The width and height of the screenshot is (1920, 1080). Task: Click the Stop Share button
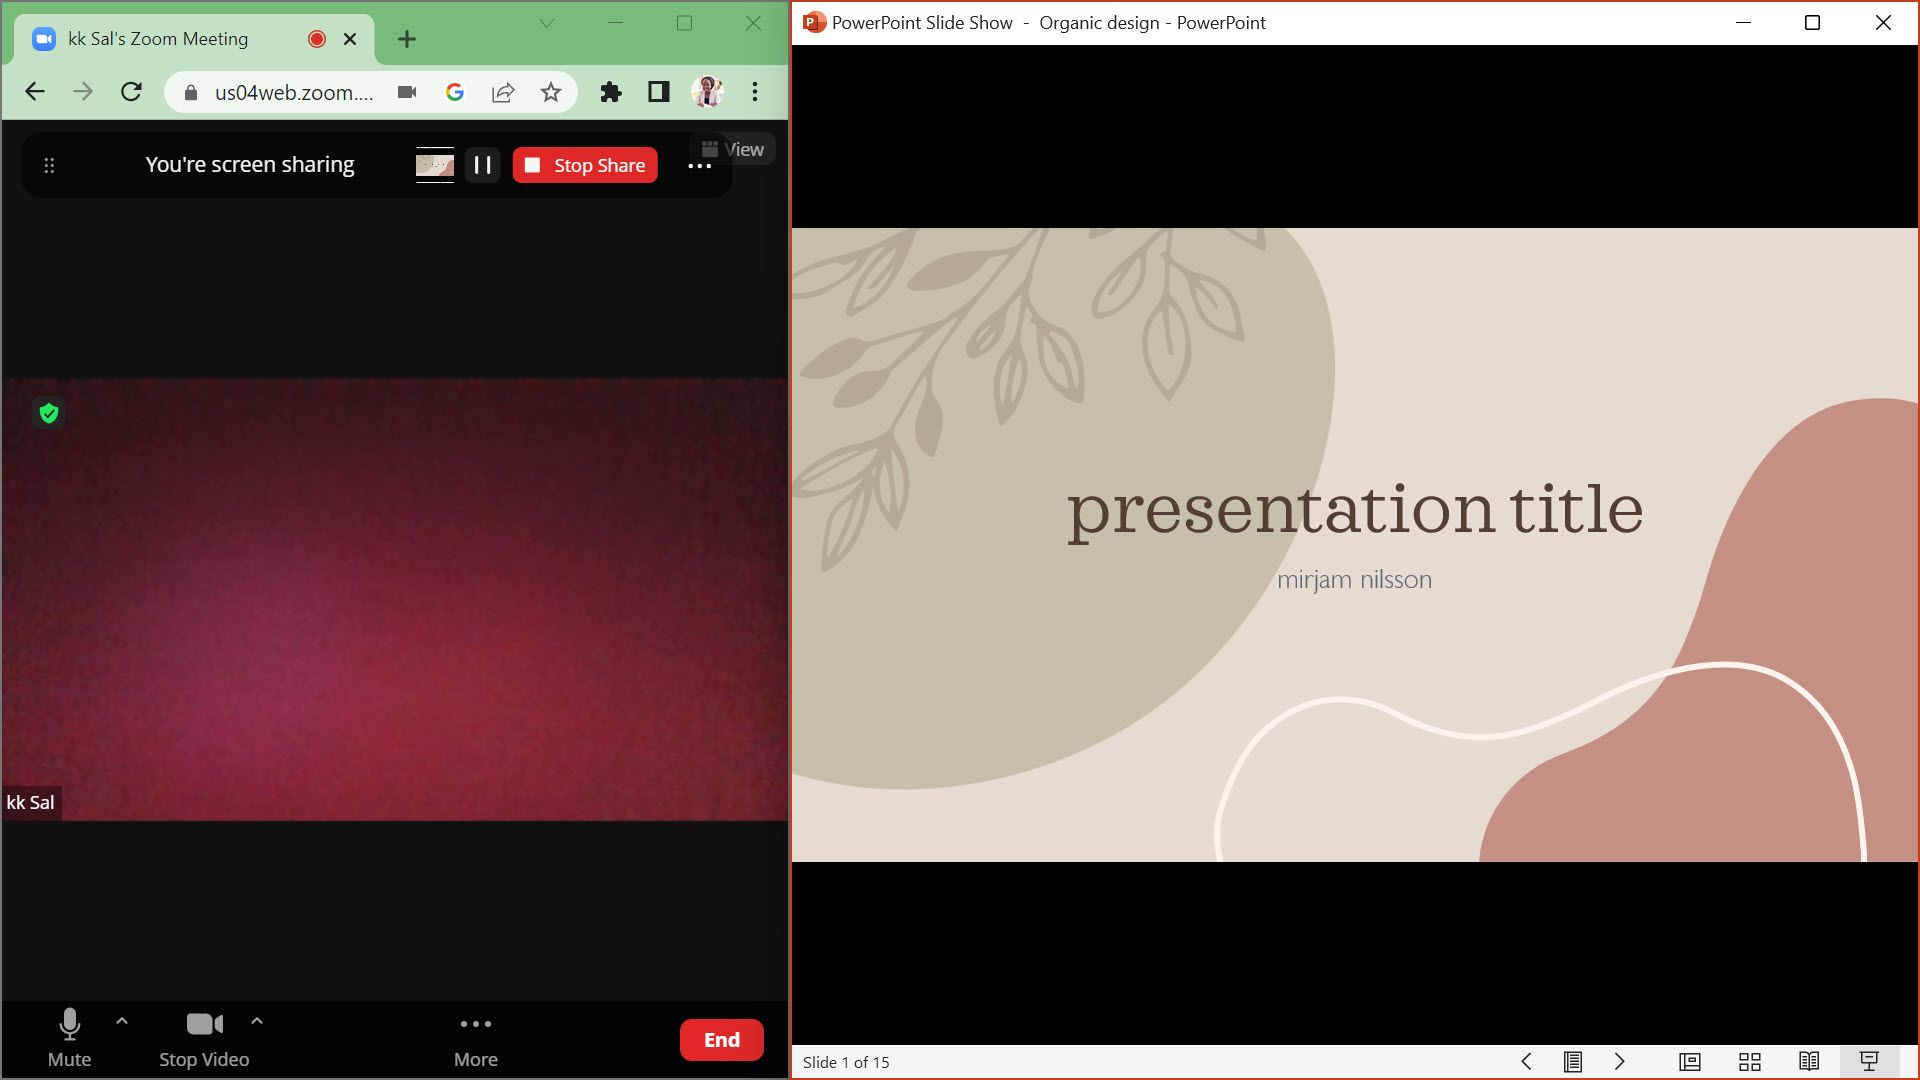pyautogui.click(x=585, y=165)
